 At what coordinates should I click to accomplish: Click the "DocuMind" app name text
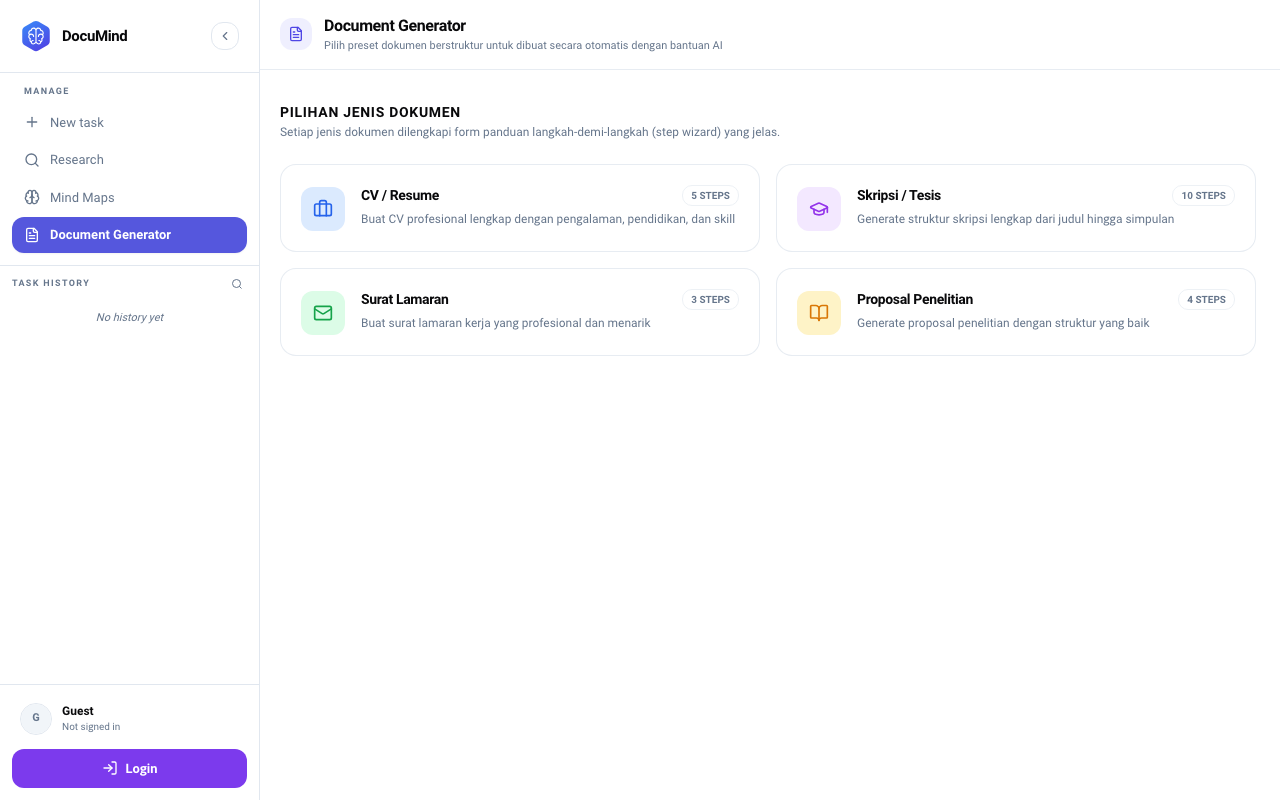(95, 36)
